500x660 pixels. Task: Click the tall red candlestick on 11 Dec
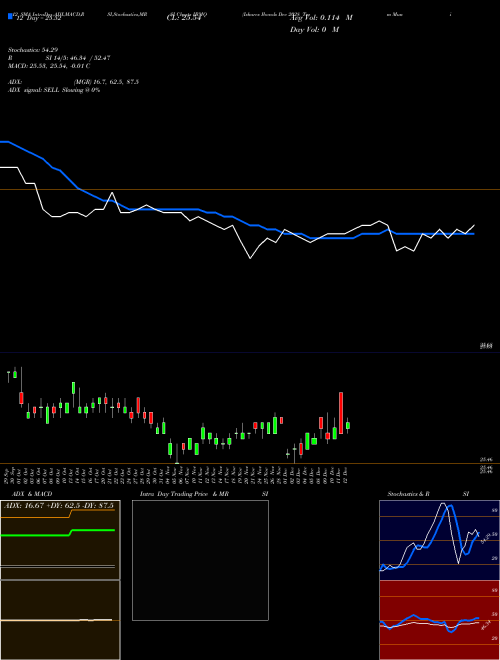pos(341,413)
